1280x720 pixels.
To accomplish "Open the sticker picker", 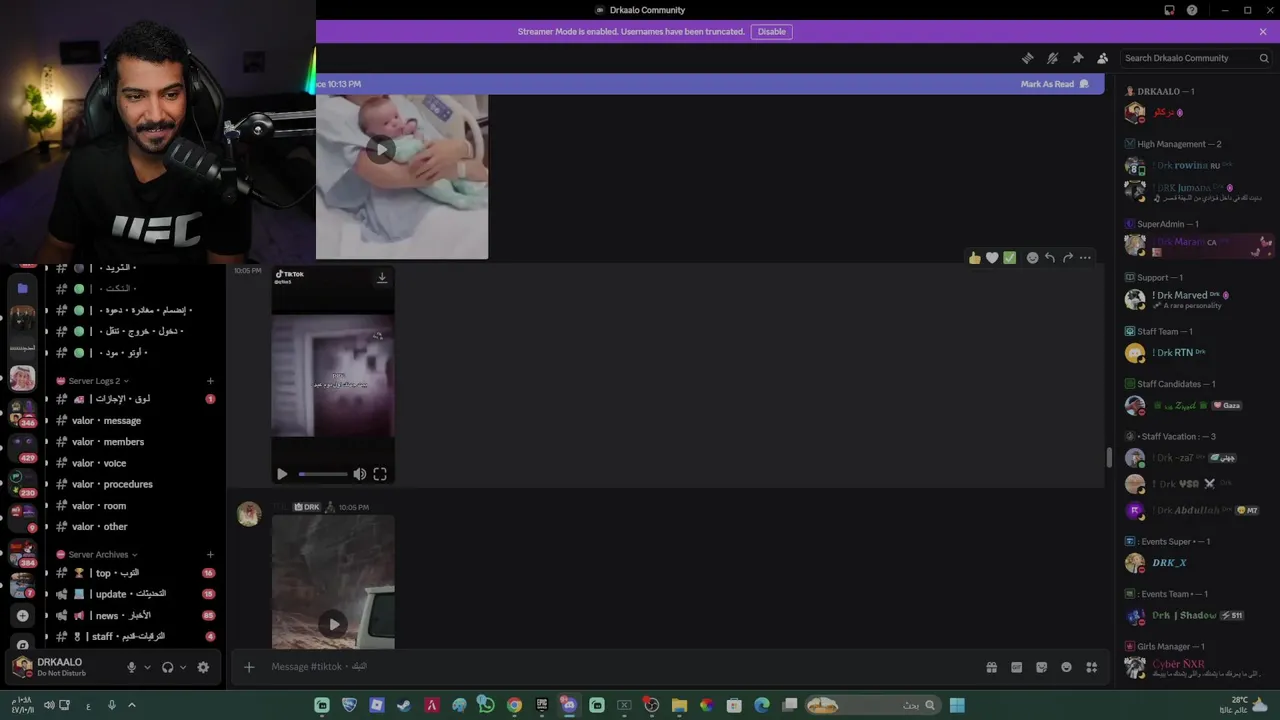I will (1041, 667).
